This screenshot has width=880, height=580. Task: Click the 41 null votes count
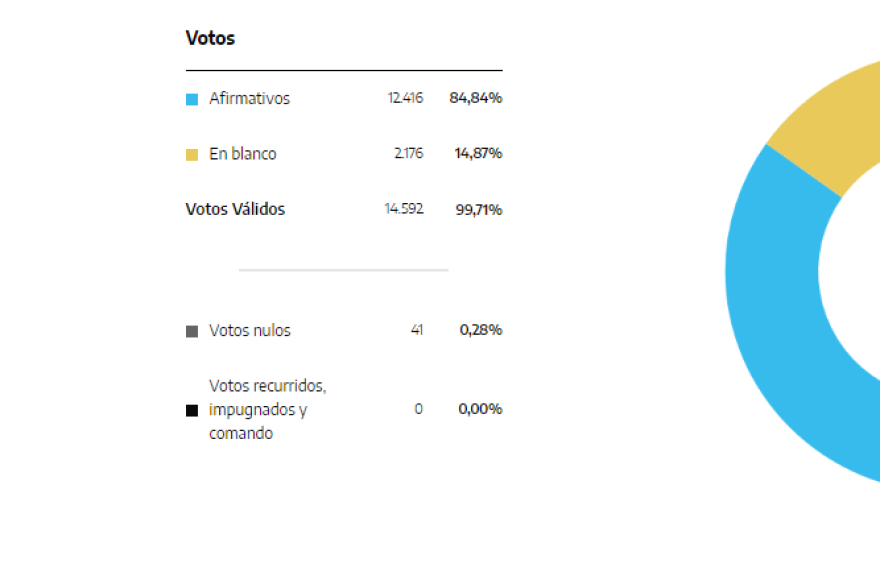(x=417, y=330)
